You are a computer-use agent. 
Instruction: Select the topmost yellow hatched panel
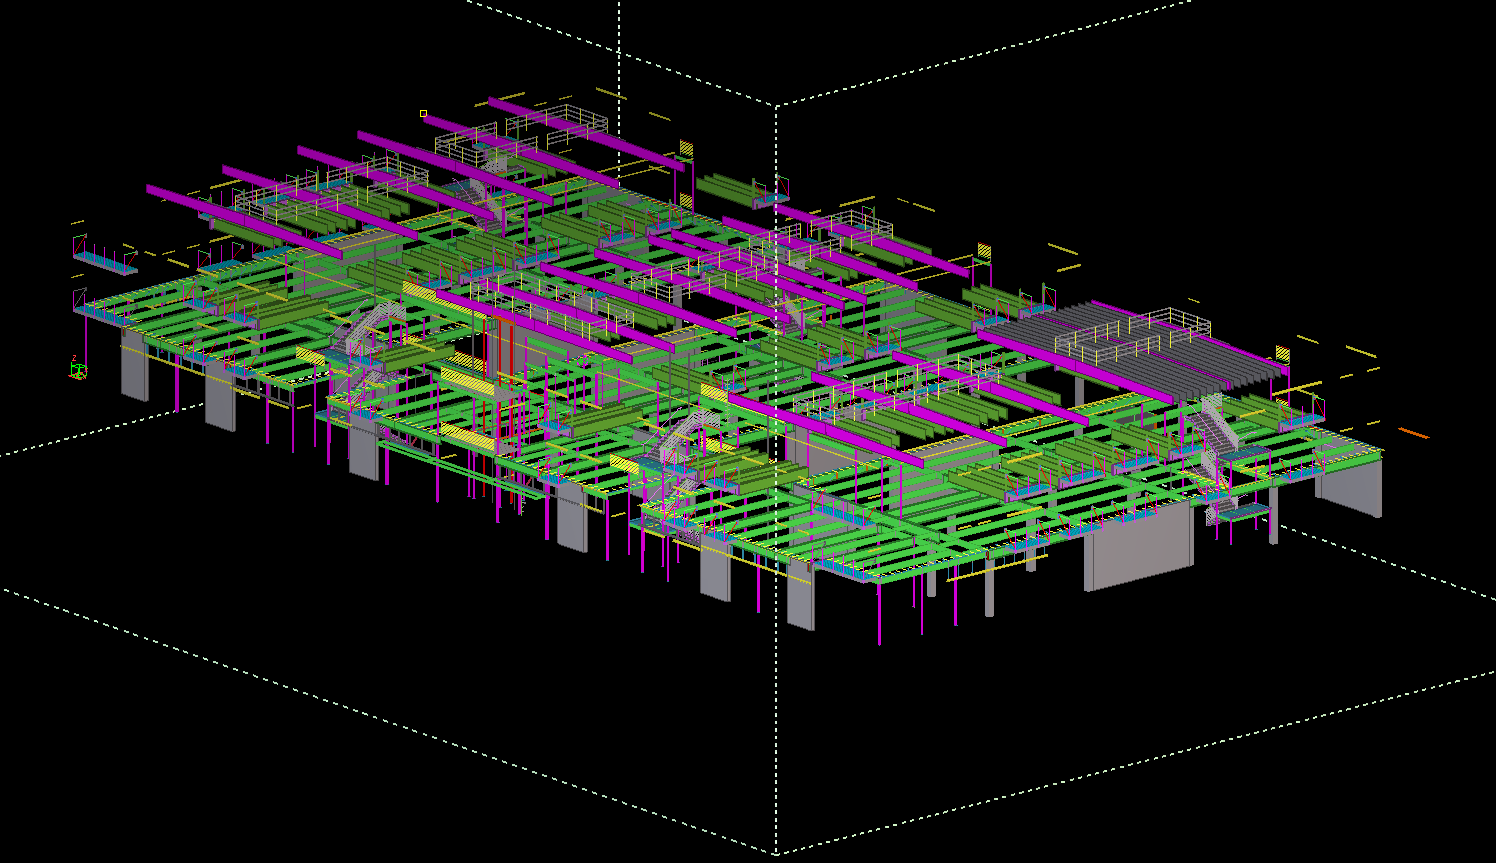tap(686, 148)
